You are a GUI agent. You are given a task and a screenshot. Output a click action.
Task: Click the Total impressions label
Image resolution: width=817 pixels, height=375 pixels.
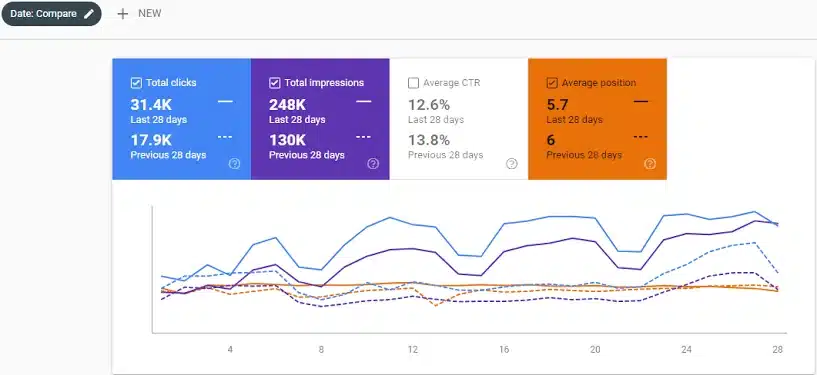click(324, 83)
